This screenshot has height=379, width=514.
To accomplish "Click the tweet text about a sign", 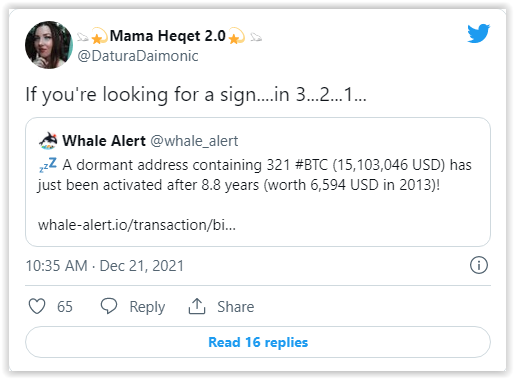I will click(x=196, y=95).
